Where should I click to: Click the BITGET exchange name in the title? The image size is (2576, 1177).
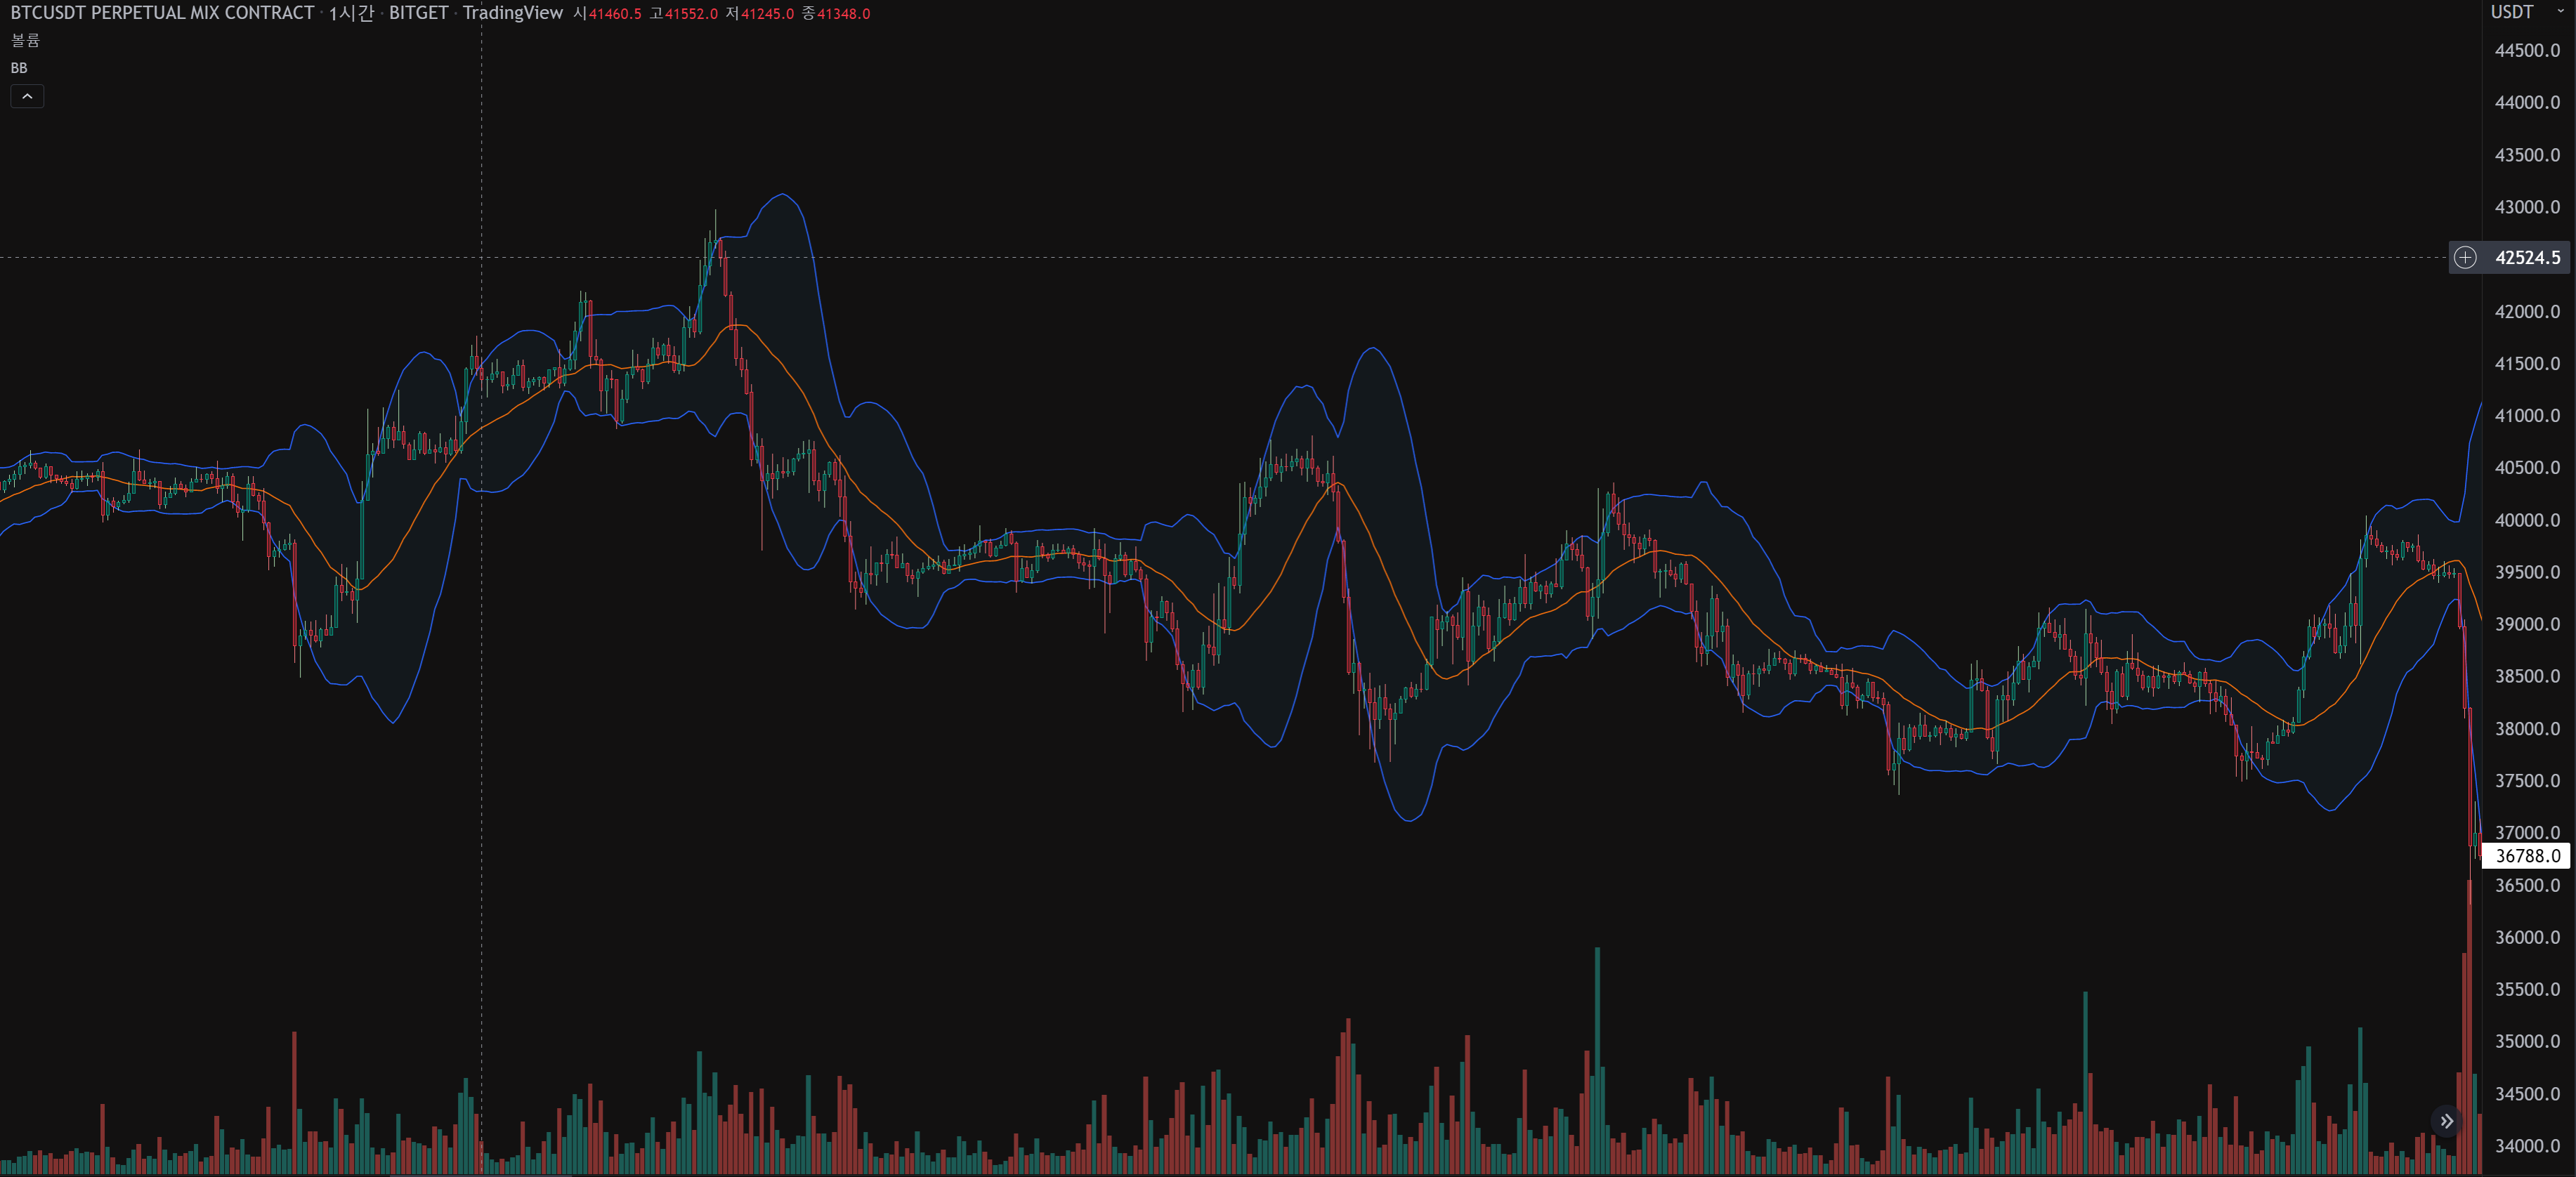point(418,13)
